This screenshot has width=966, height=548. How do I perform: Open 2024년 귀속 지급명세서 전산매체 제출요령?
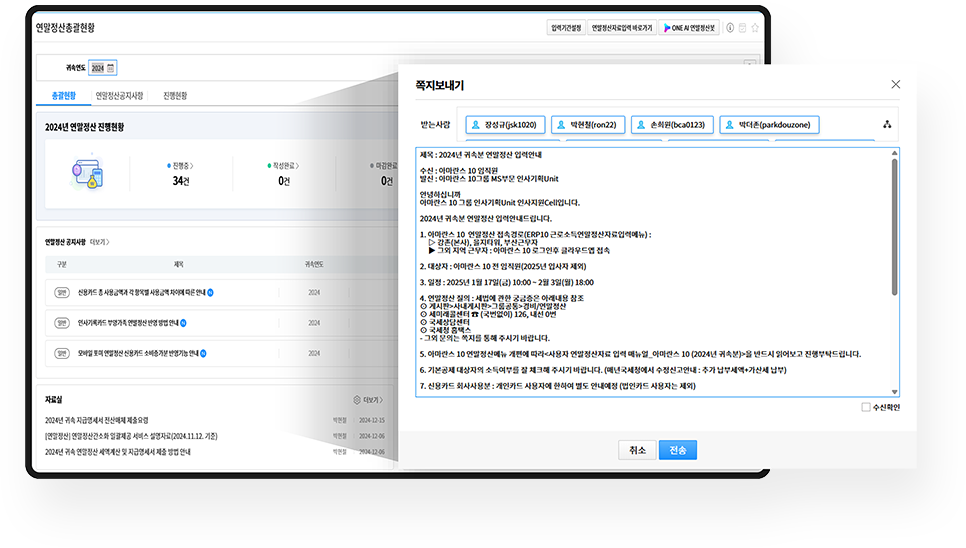[97, 421]
